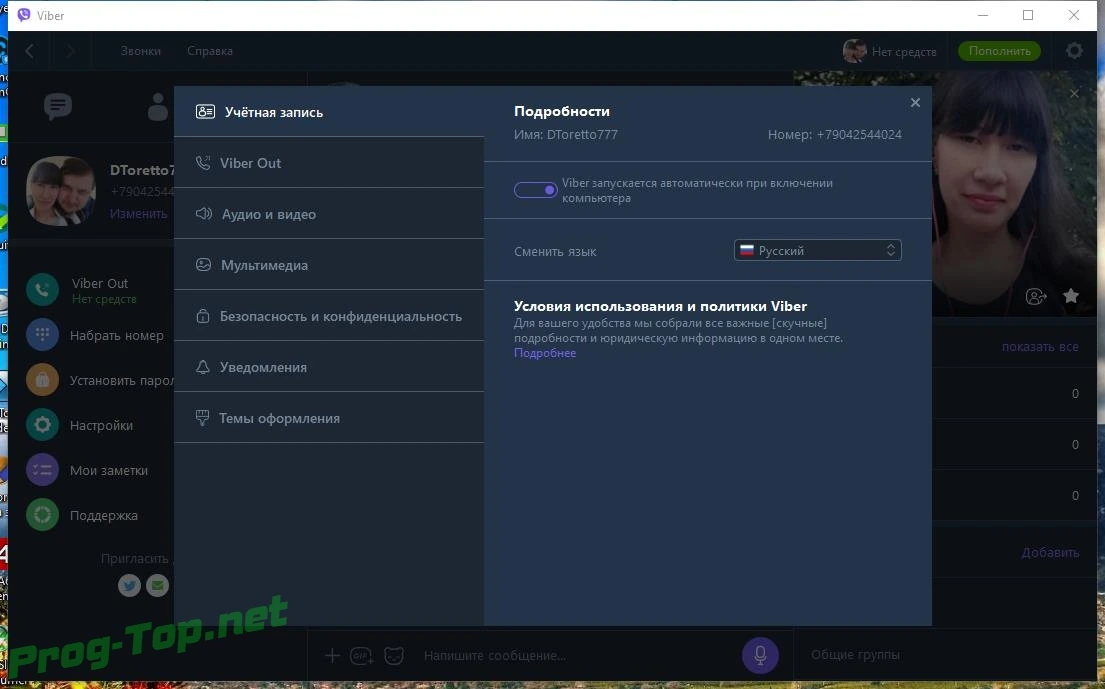Open the Аудио и видео settings section
The height and width of the screenshot is (689, 1105).
click(x=329, y=214)
